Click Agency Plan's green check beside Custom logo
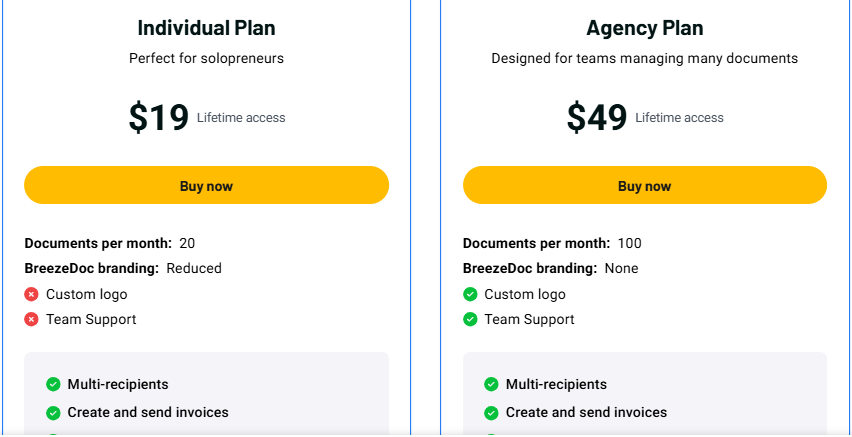Image resolution: width=852 pixels, height=437 pixels. point(470,295)
